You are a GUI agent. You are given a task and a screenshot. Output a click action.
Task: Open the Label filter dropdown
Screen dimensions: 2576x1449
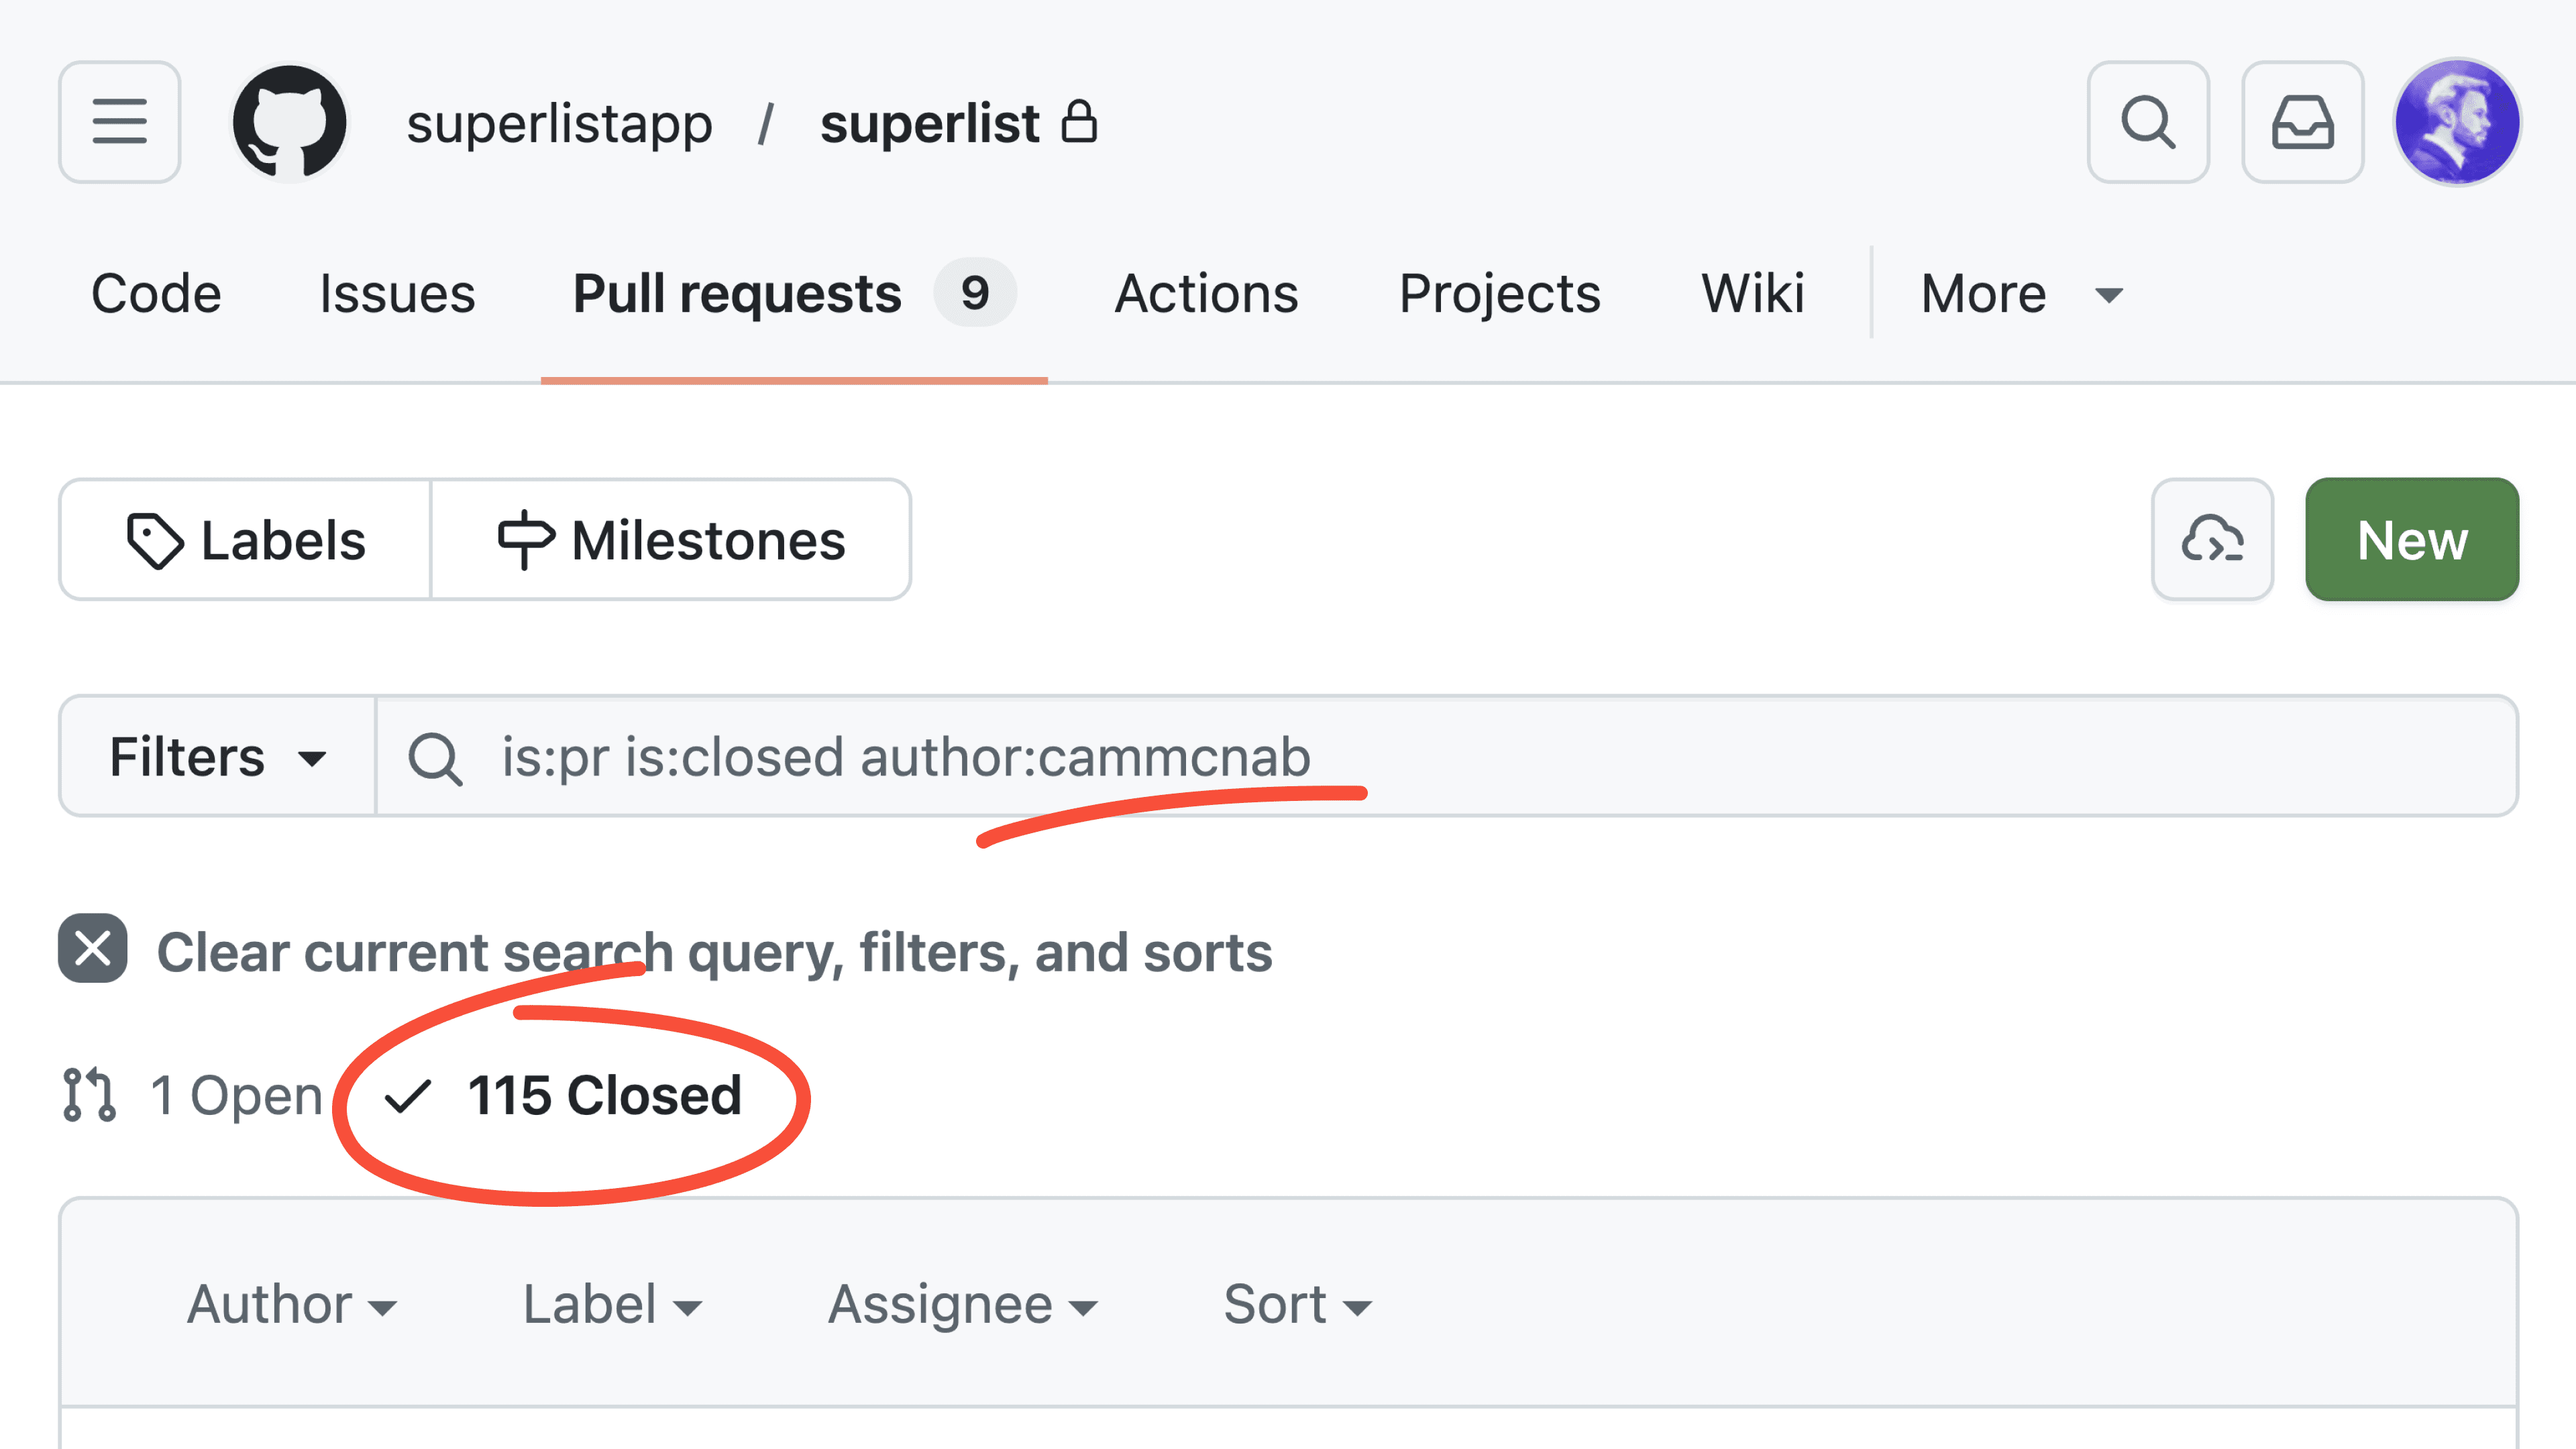(x=612, y=1304)
